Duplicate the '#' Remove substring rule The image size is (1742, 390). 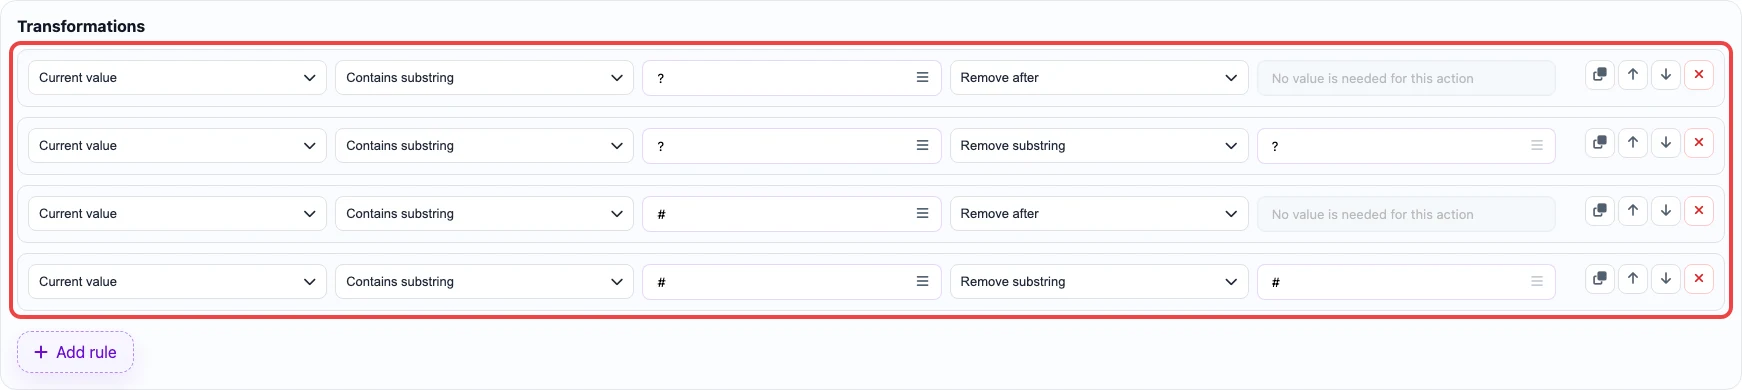point(1600,279)
